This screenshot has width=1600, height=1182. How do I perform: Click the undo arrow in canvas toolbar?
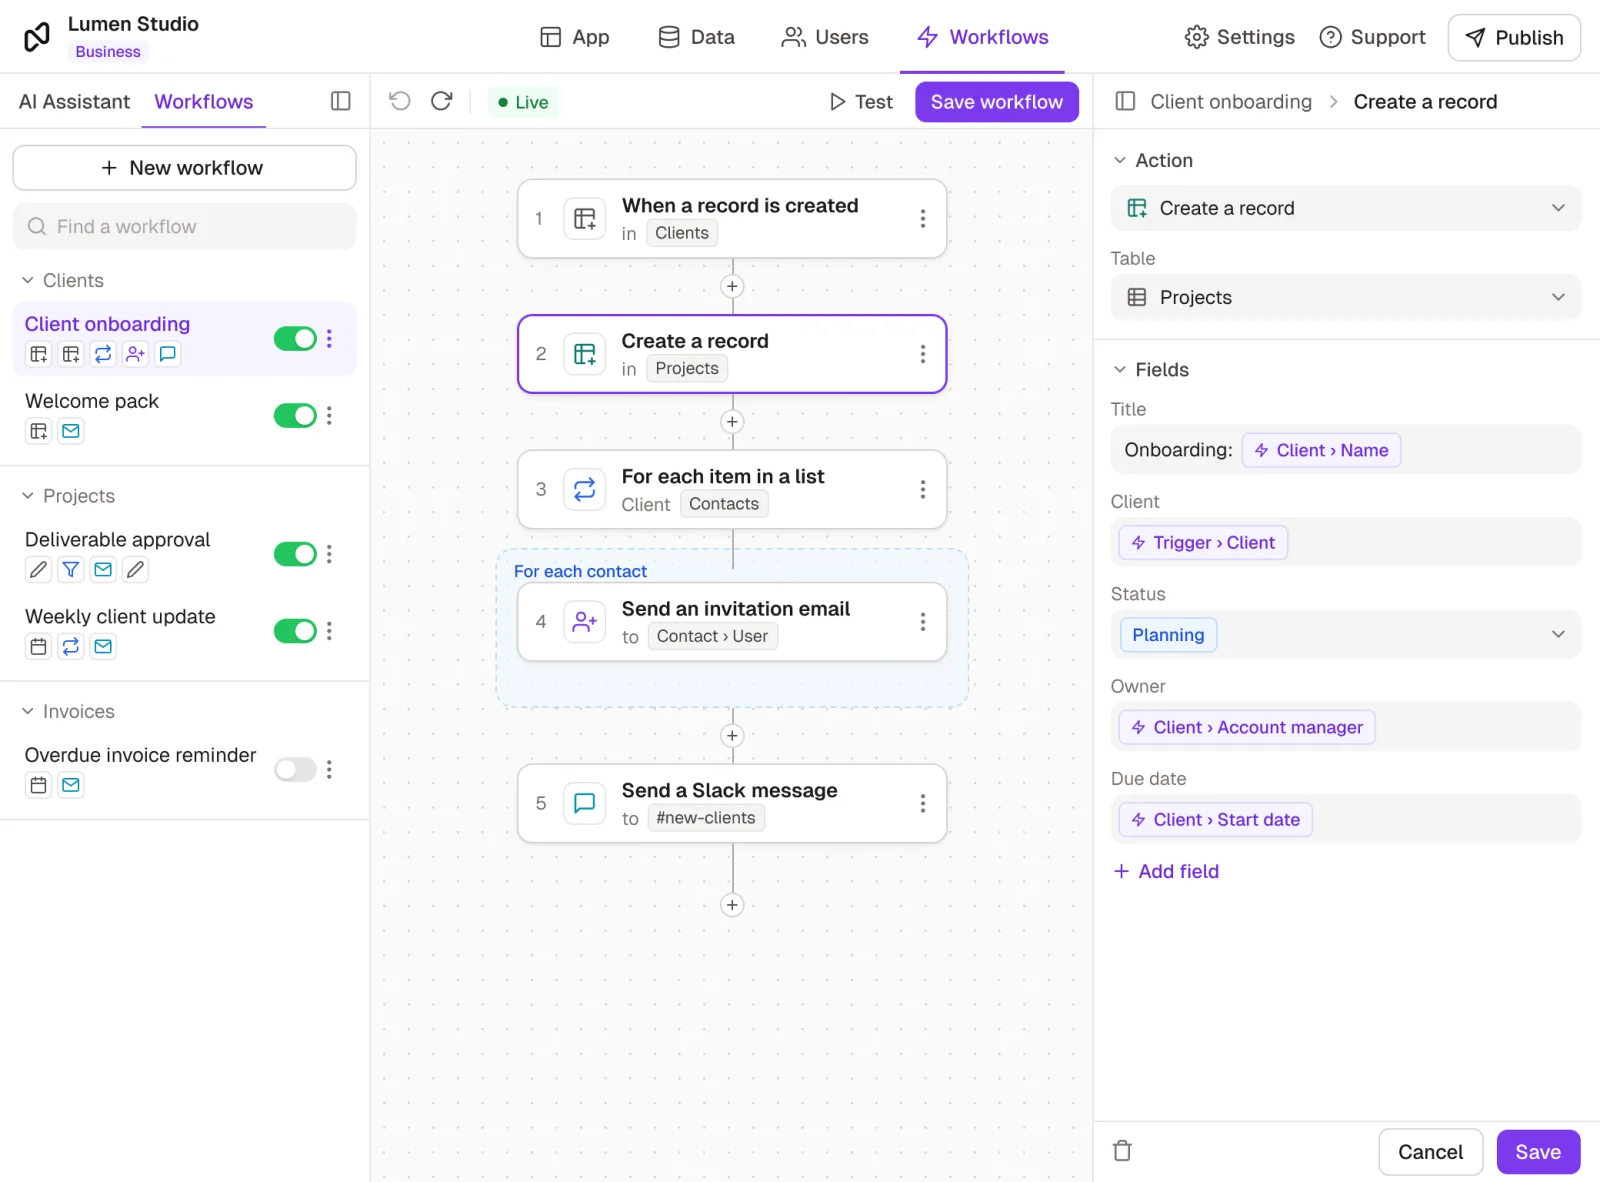(x=400, y=101)
